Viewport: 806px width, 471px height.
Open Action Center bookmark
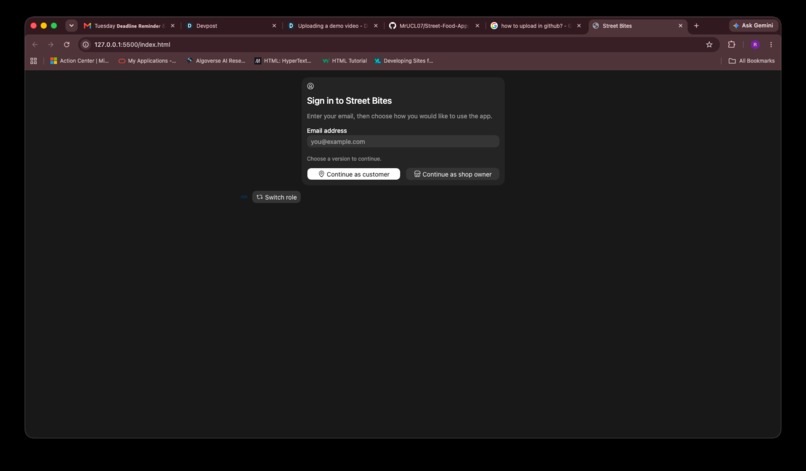pyautogui.click(x=79, y=61)
